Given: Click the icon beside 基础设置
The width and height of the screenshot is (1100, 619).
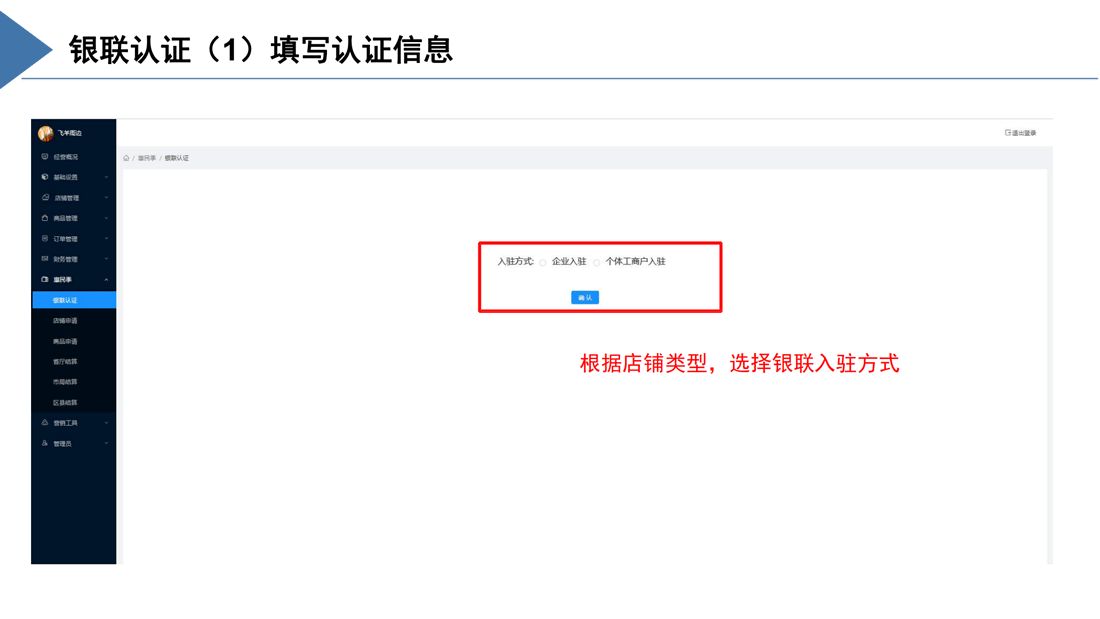Looking at the screenshot, I should click(45, 177).
